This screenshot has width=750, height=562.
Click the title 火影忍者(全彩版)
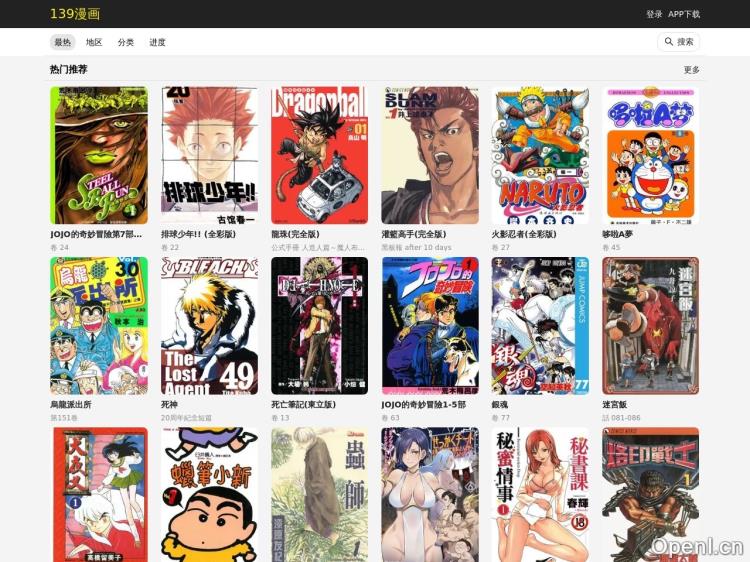click(x=524, y=234)
